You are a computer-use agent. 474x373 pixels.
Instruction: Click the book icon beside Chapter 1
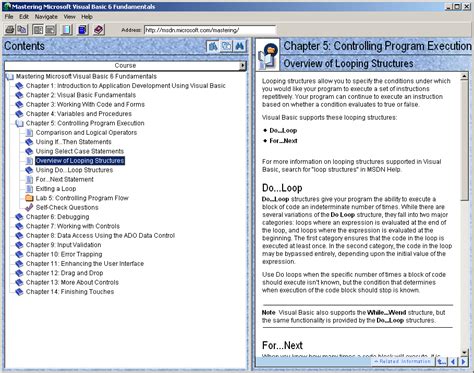tap(19, 86)
